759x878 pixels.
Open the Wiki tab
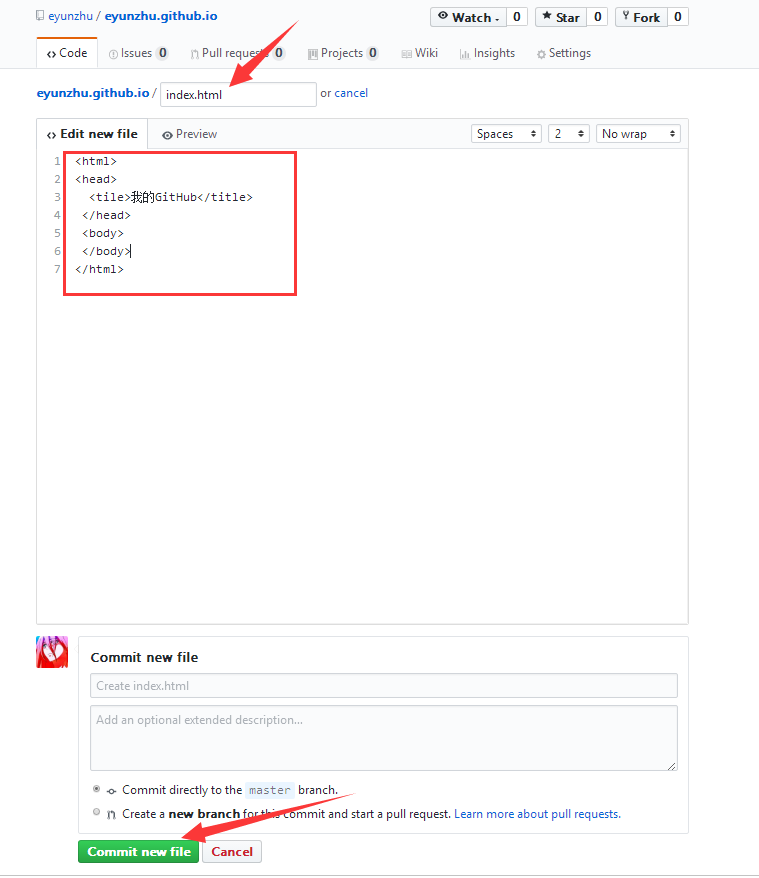click(420, 53)
